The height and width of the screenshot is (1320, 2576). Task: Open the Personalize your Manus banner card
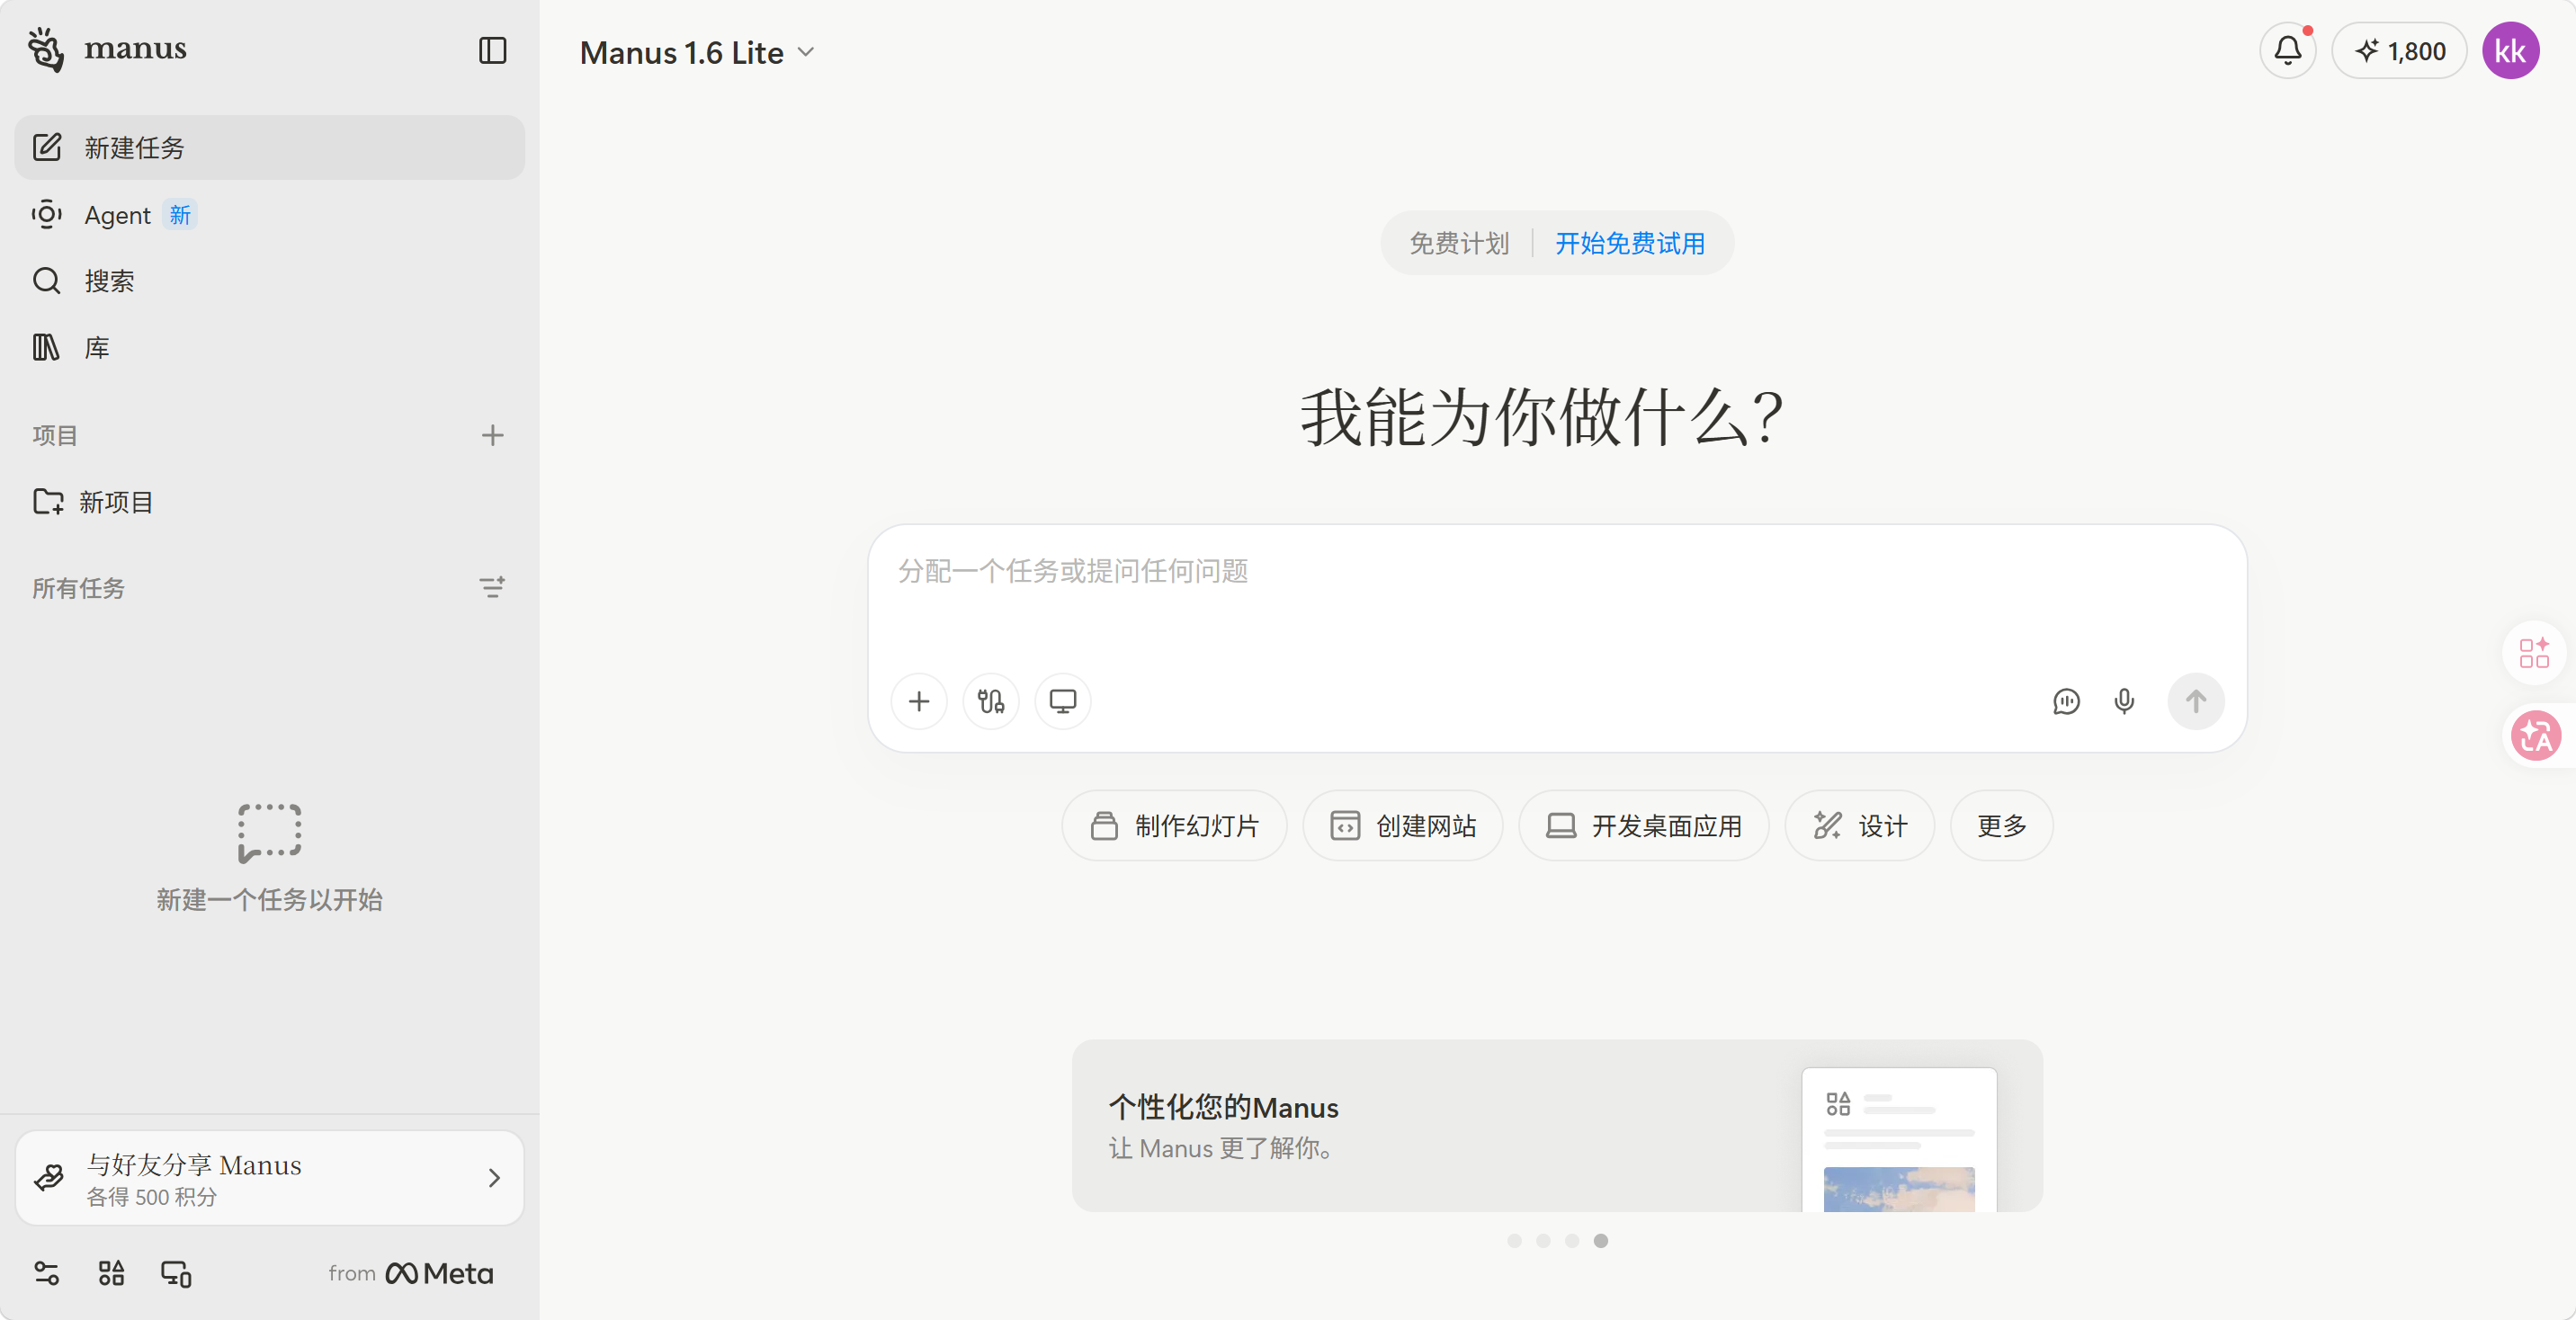(x=1557, y=1125)
